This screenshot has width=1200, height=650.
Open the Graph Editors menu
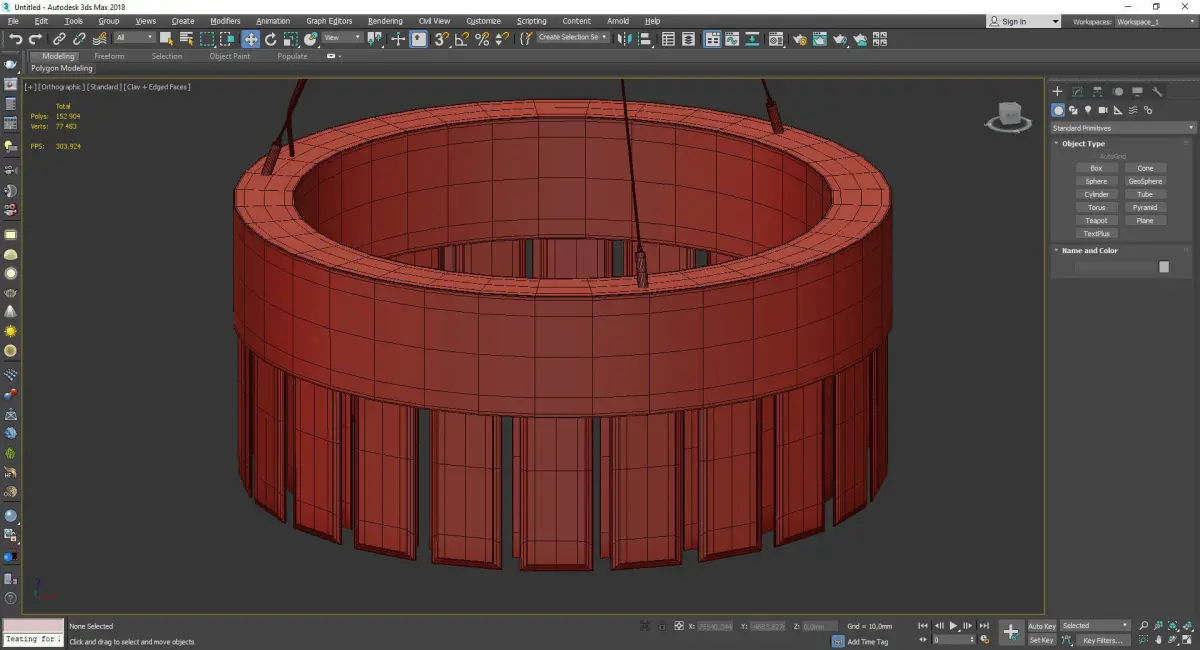click(x=329, y=21)
